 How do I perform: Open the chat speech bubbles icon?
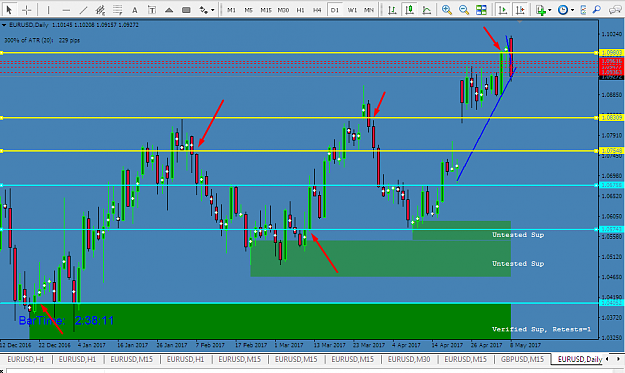coord(615,10)
